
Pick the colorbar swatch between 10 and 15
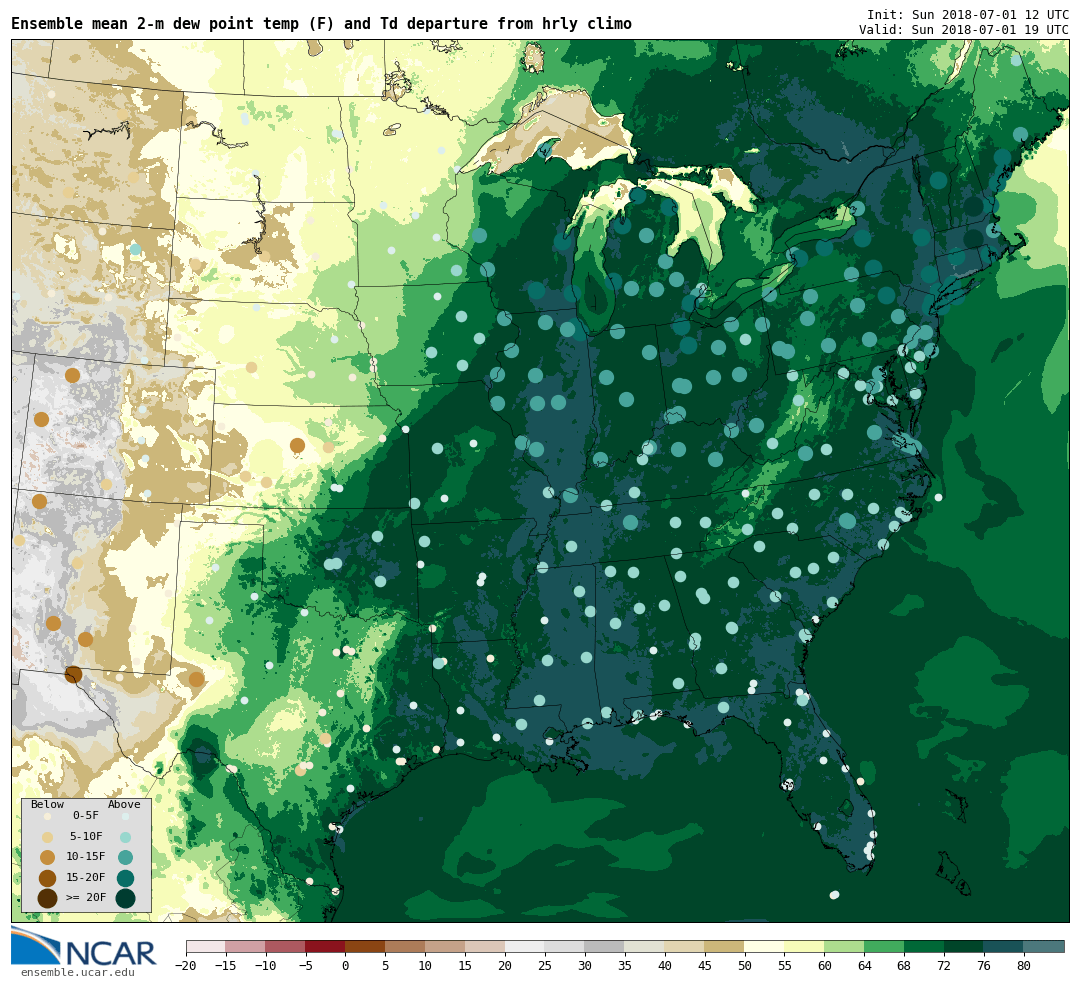tap(446, 946)
